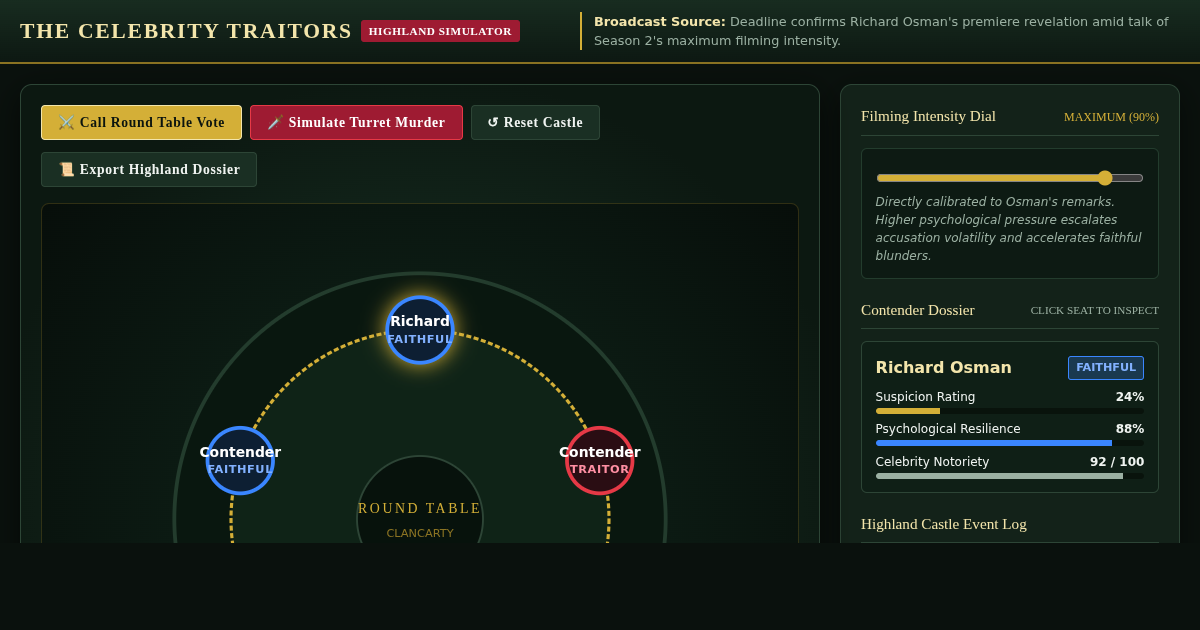The image size is (1200, 630).
Task: Click The Celebrity Traitors title
Action: click(186, 31)
